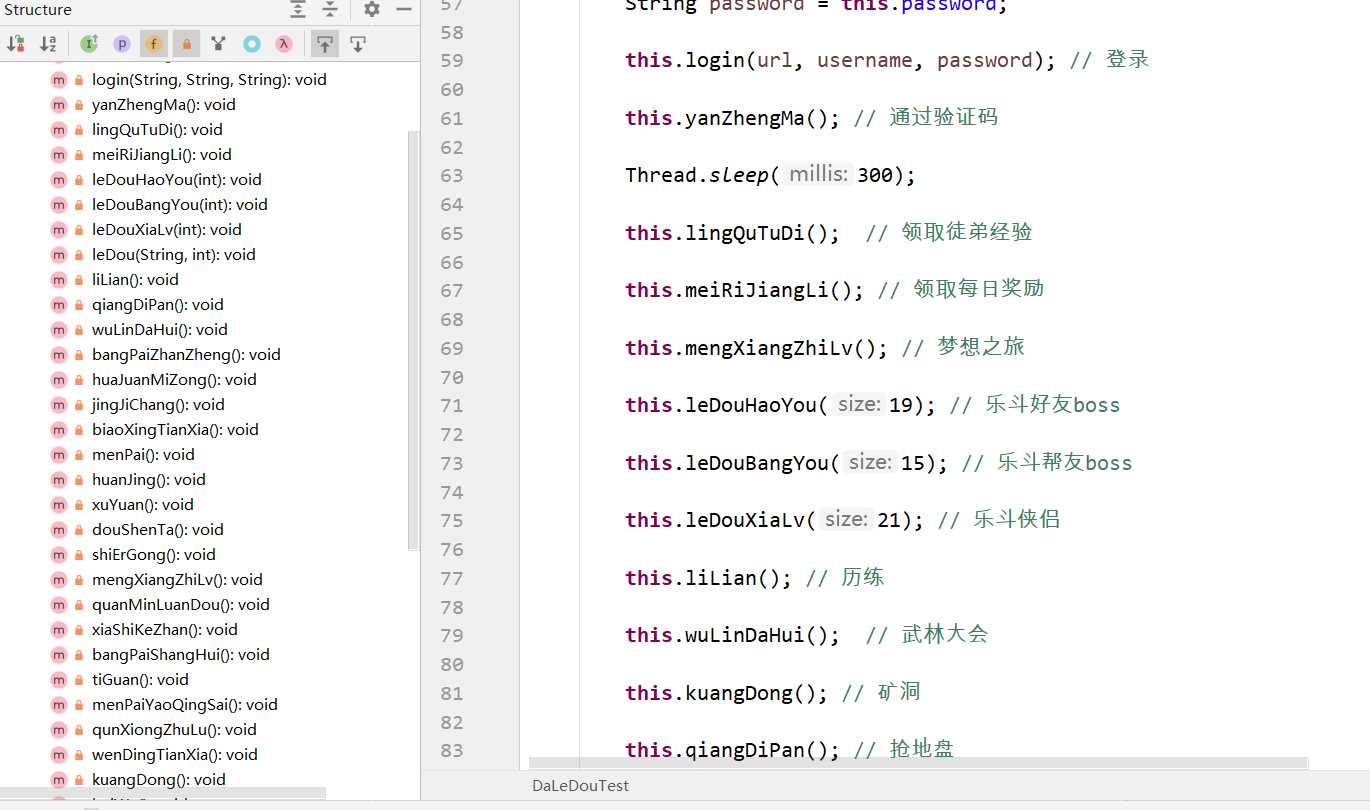1370x810 pixels.
Task: Select xiaShiKeZhan() in Structure tree
Action: pyautogui.click(x=165, y=629)
